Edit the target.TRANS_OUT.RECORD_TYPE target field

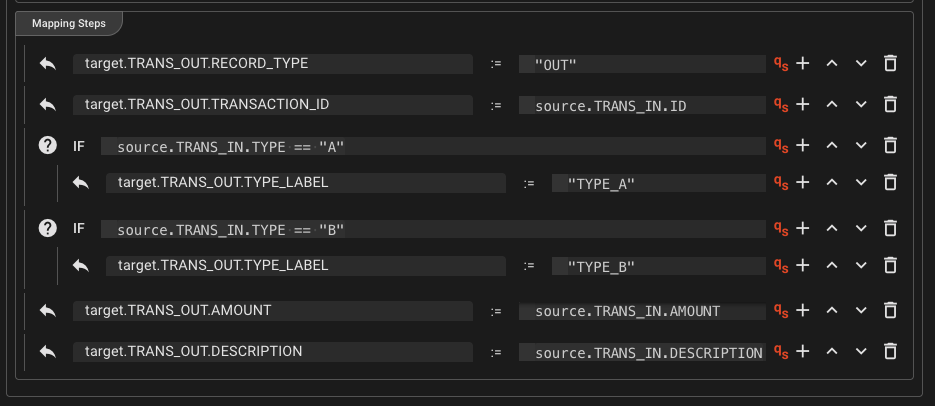tap(272, 64)
